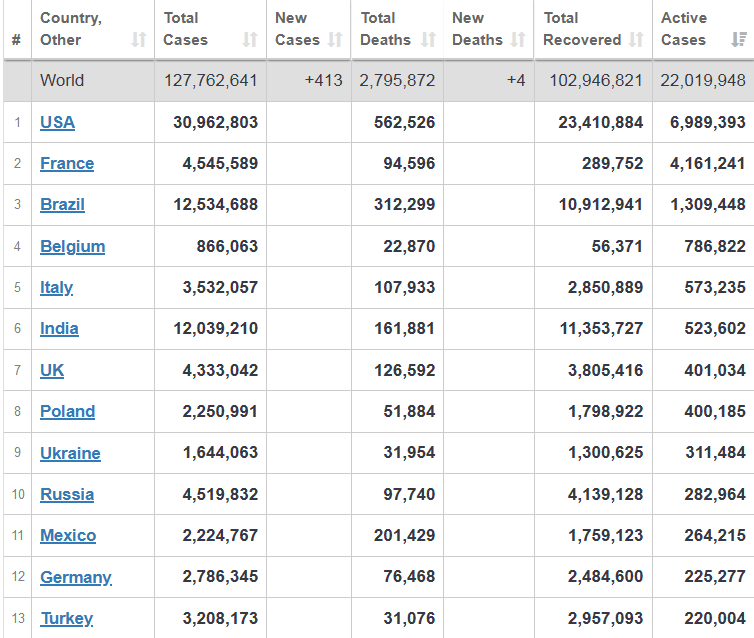
Task: Sort by Total Cases arrows icon
Action: 250,40
